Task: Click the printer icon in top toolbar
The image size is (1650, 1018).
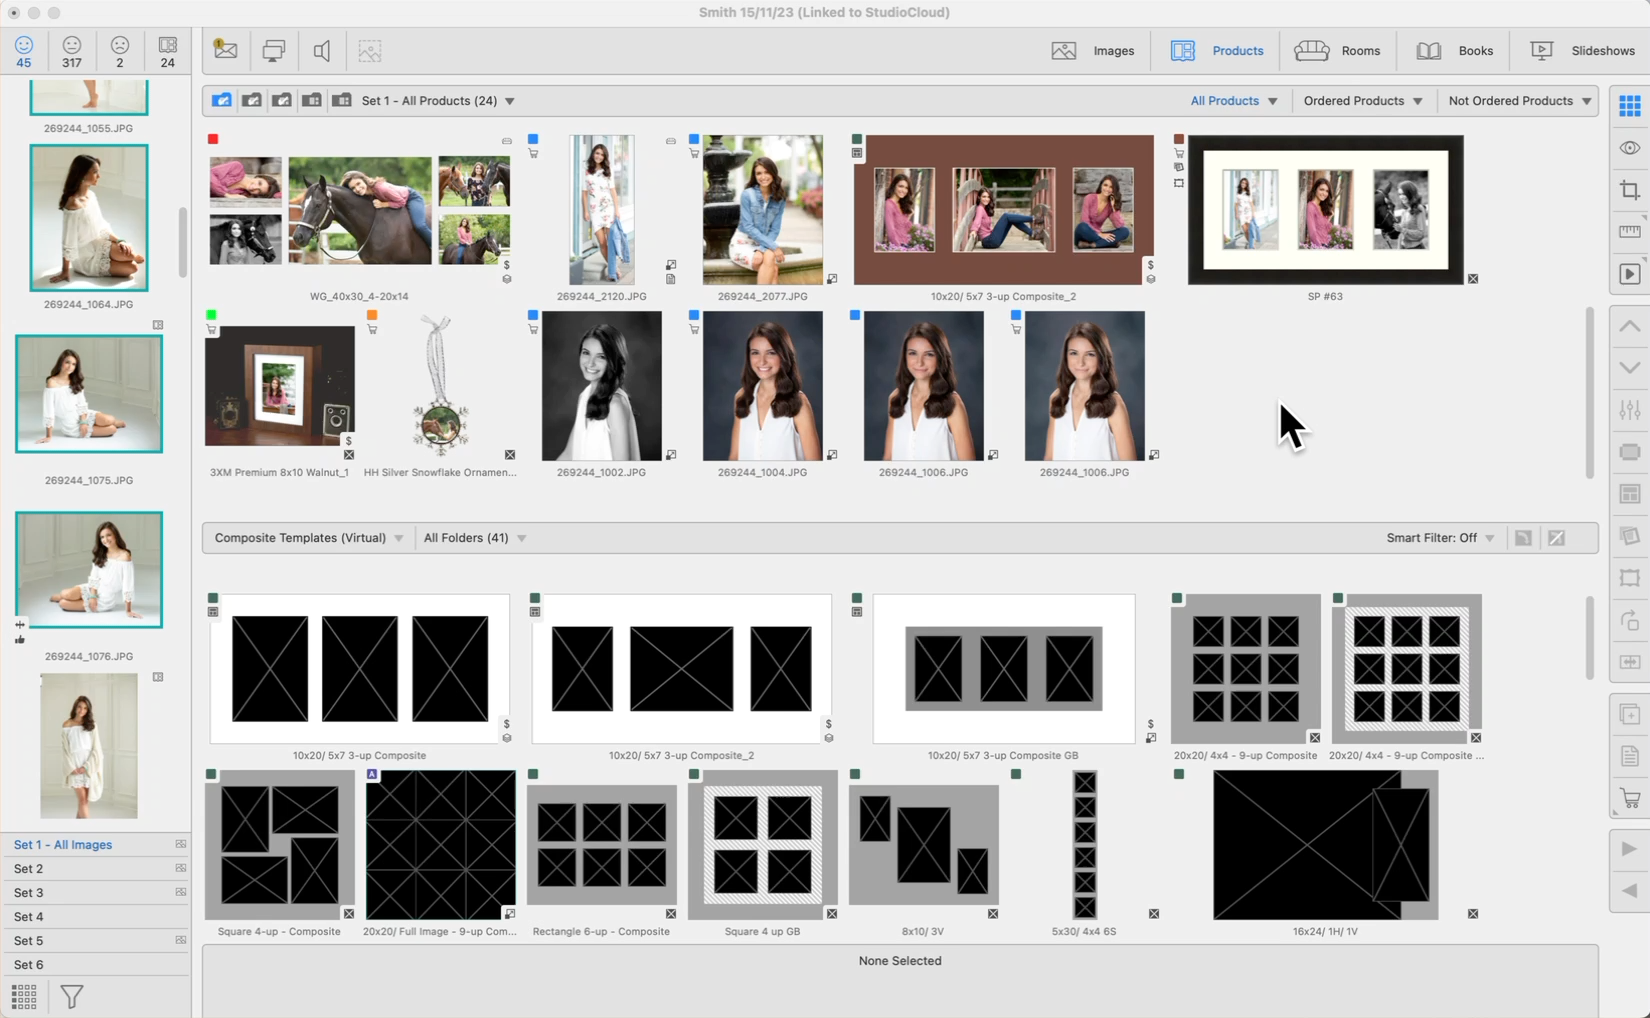Action: [273, 50]
